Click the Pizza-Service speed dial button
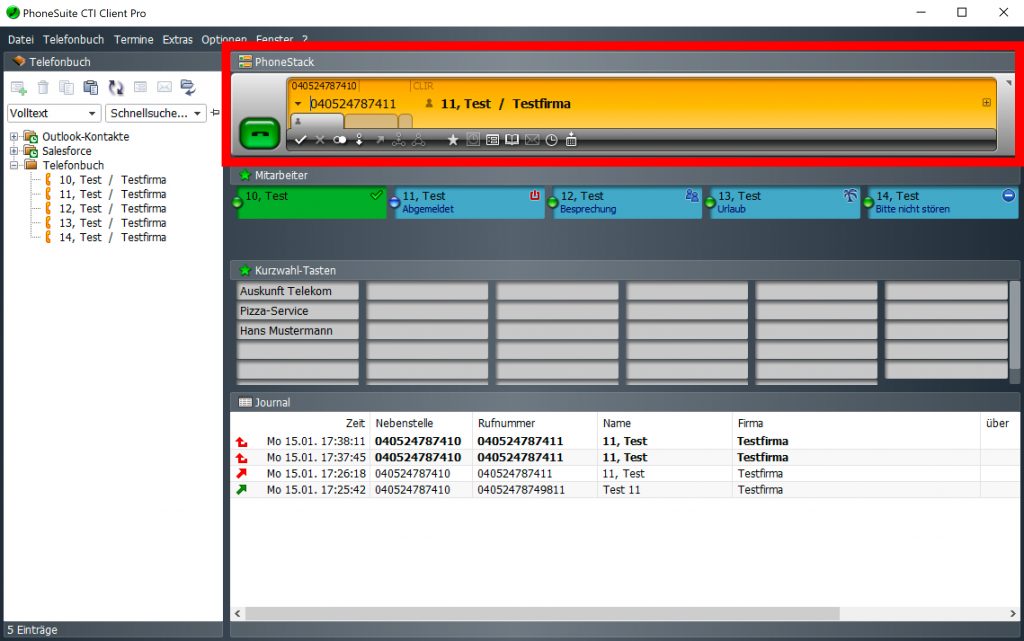Viewport: 1024px width, 641px height. [298, 311]
